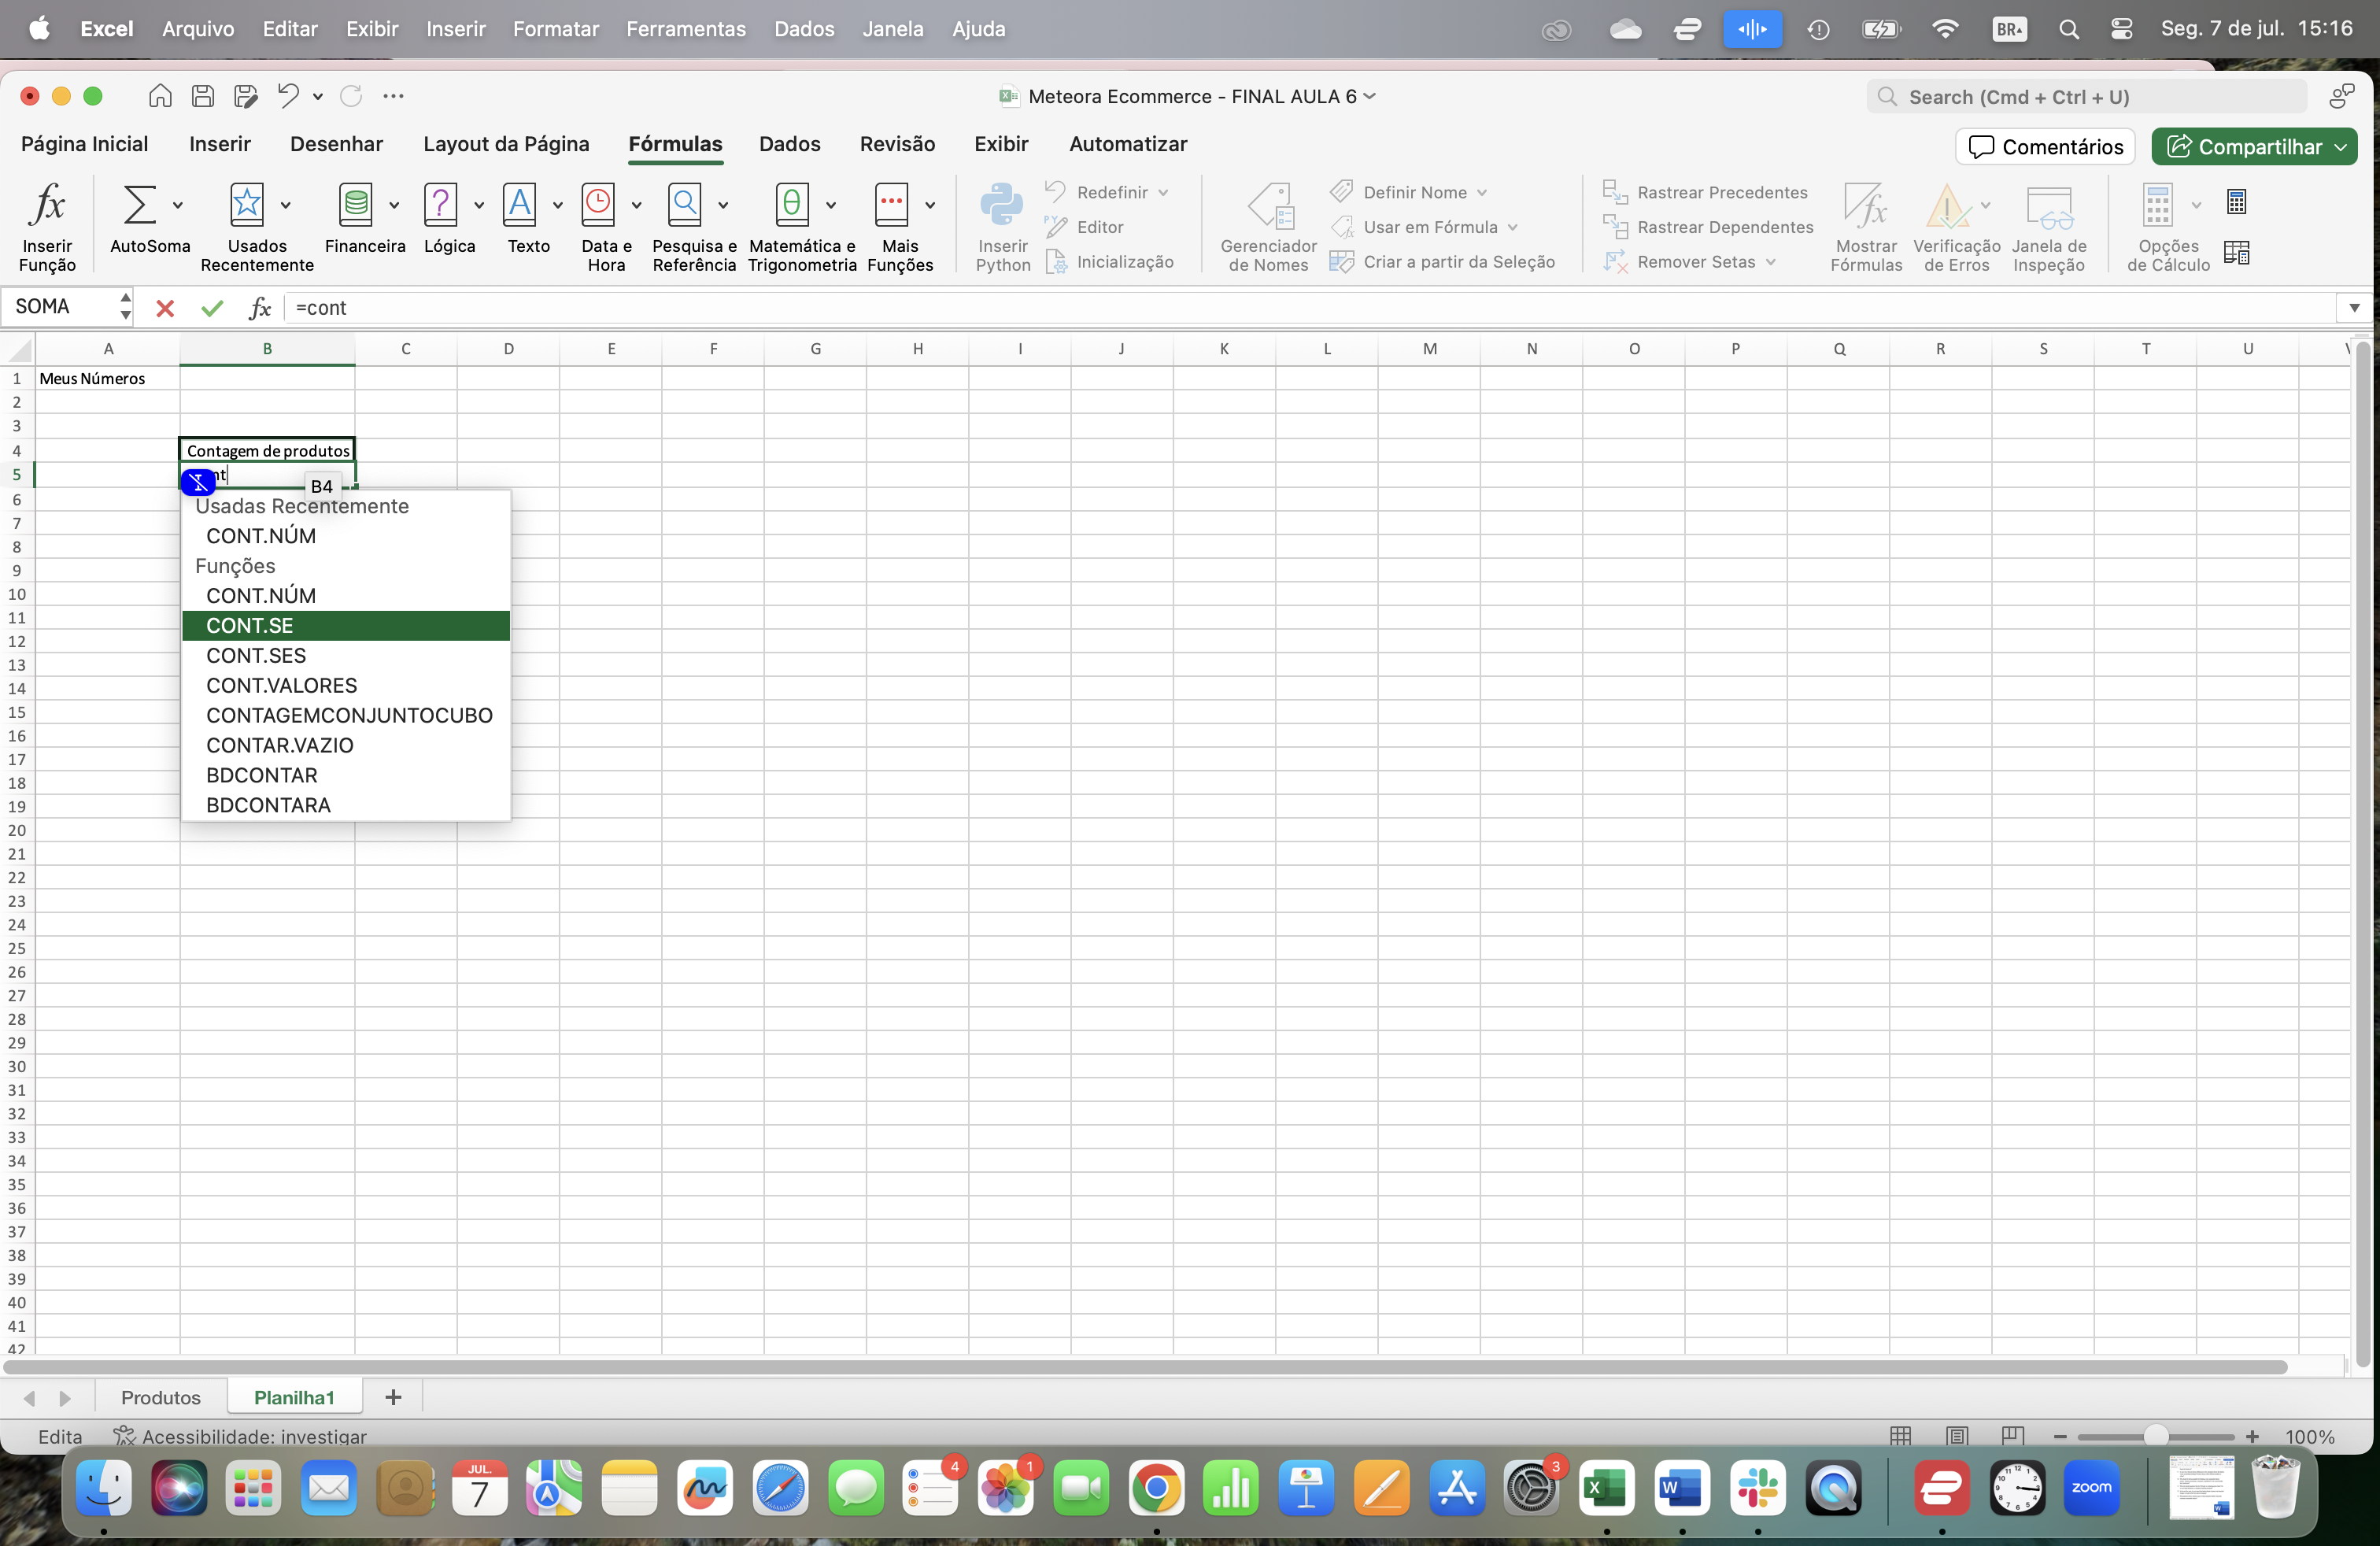Click the calculate now calculator icon
2380x1546 pixels.
pyautogui.click(x=2237, y=202)
